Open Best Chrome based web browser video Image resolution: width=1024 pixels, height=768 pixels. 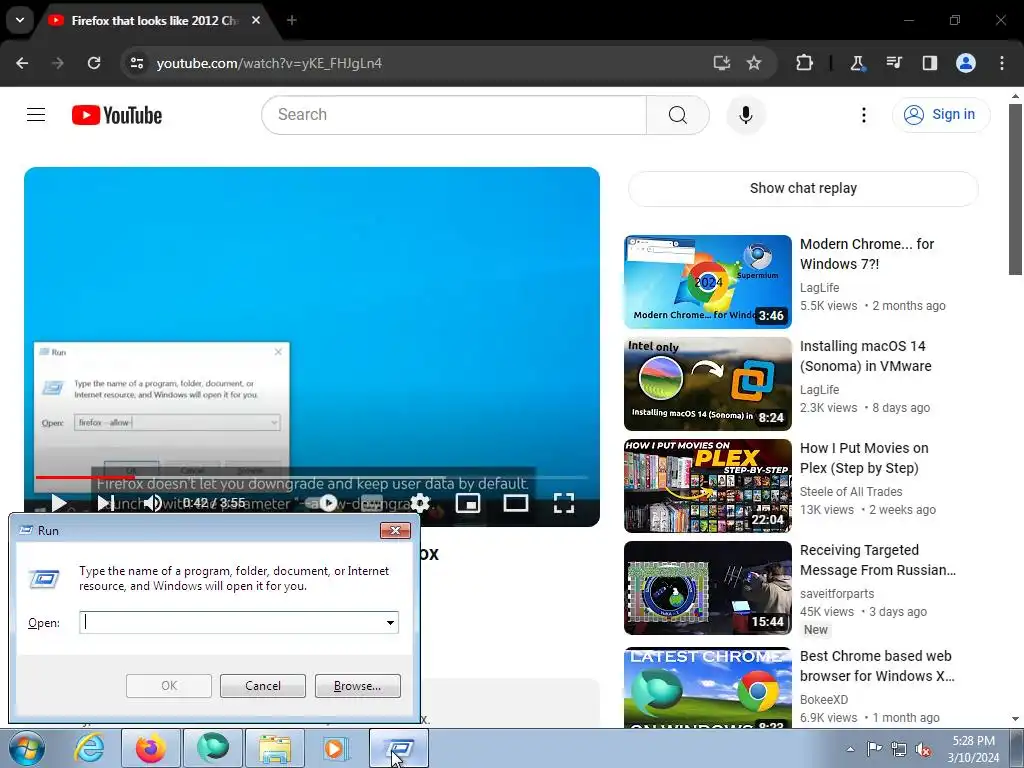coord(877,666)
